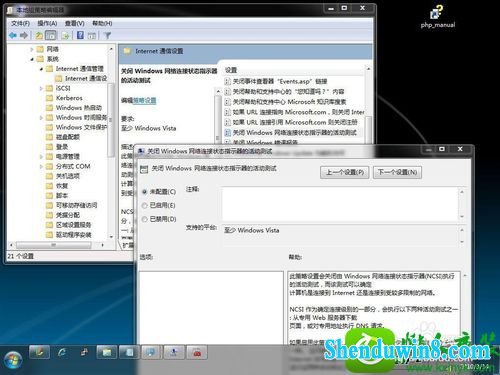Expand the Windows 时间服务 node
Viewport: 500px width, 375px height.
tap(42, 118)
